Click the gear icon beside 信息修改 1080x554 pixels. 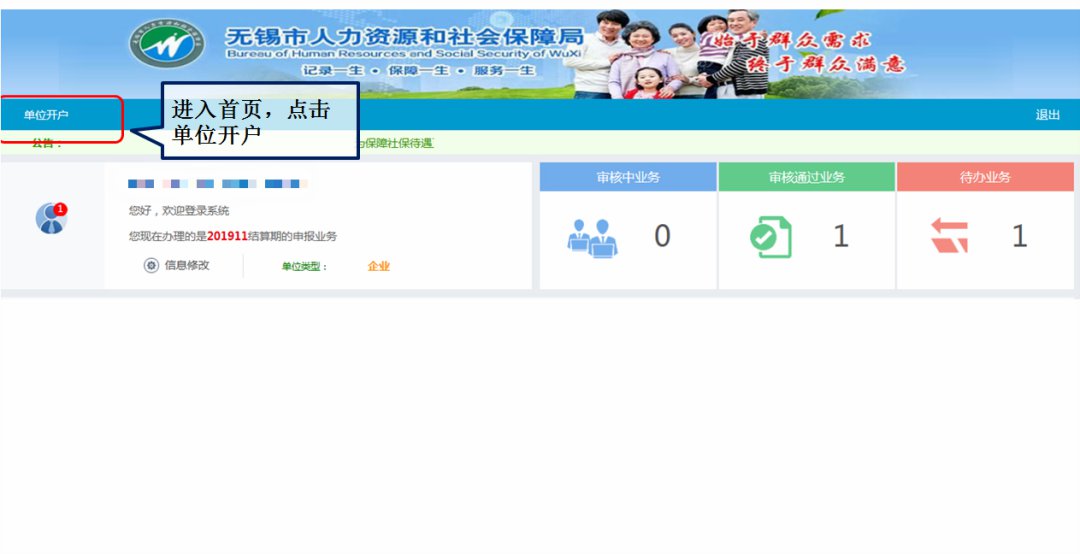[x=152, y=265]
